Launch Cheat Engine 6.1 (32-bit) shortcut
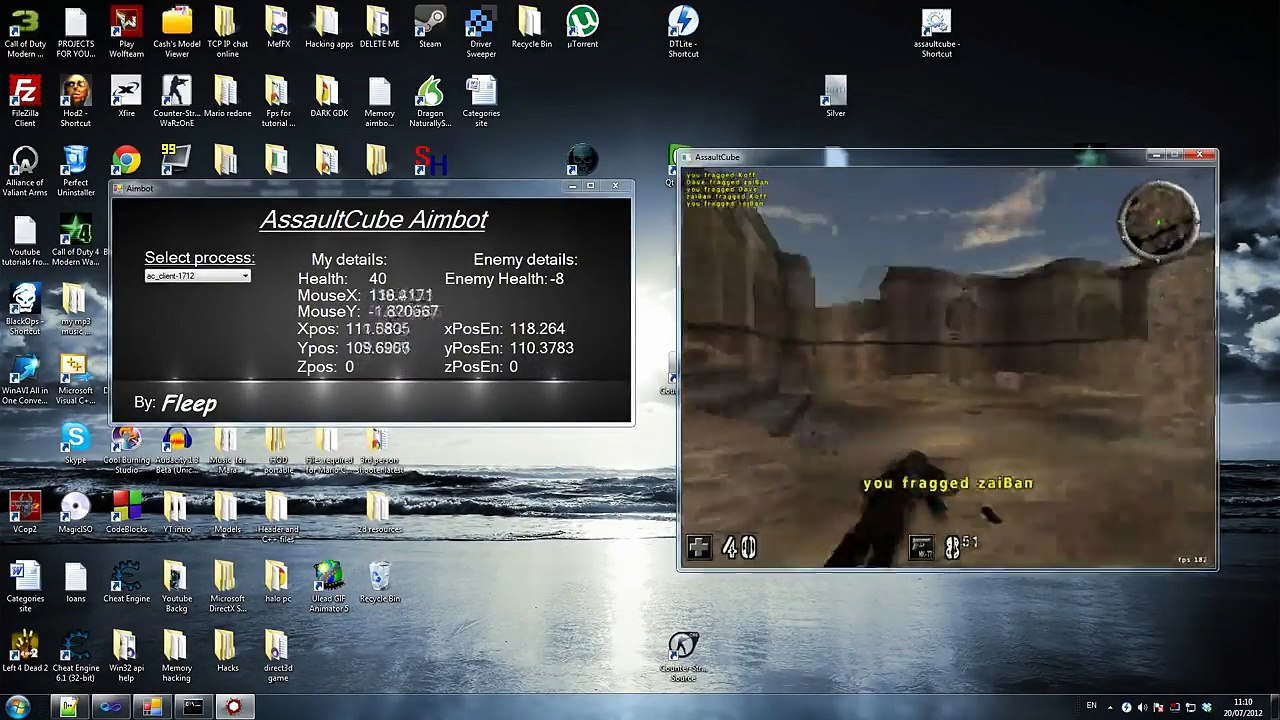This screenshot has height=720, width=1280. point(75,657)
